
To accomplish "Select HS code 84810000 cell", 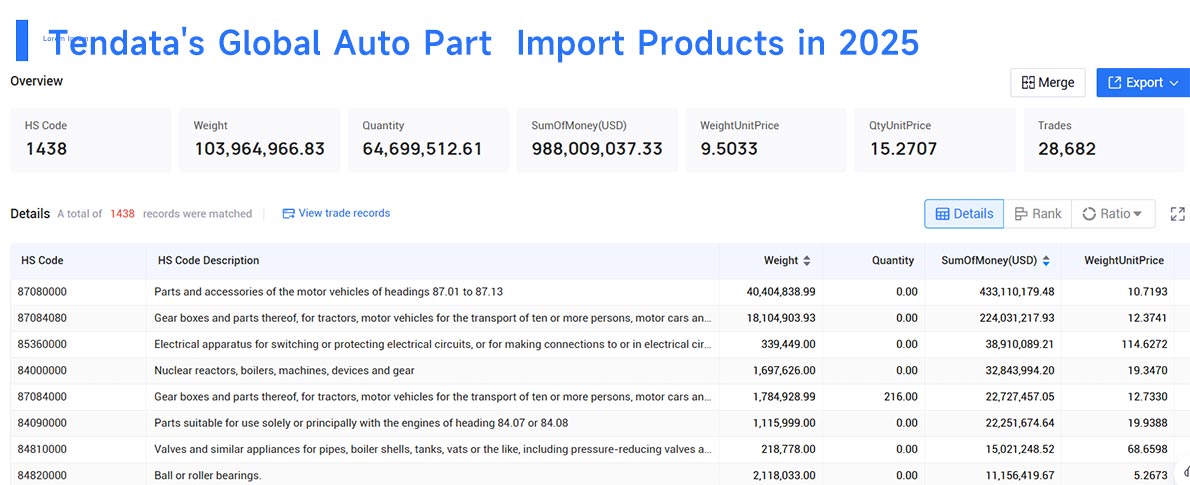I will coord(44,449).
